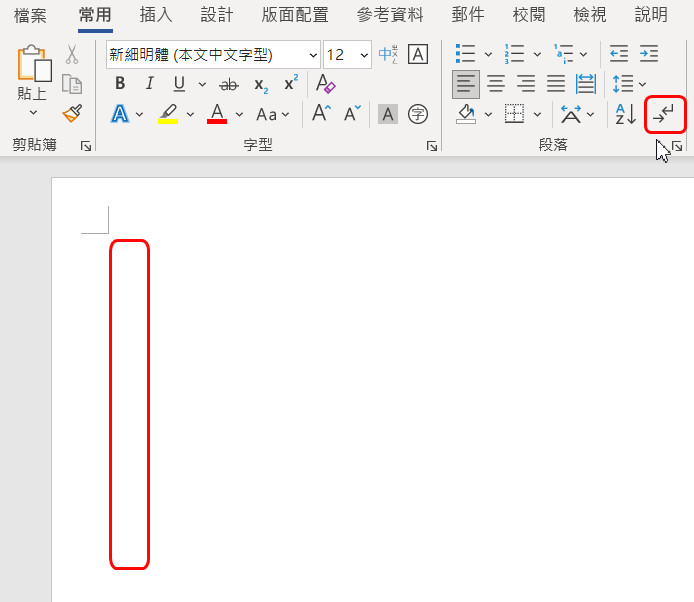Viewport: 694px width, 602px height.
Task: Toggle Bold formatting
Action: pyautogui.click(x=120, y=84)
